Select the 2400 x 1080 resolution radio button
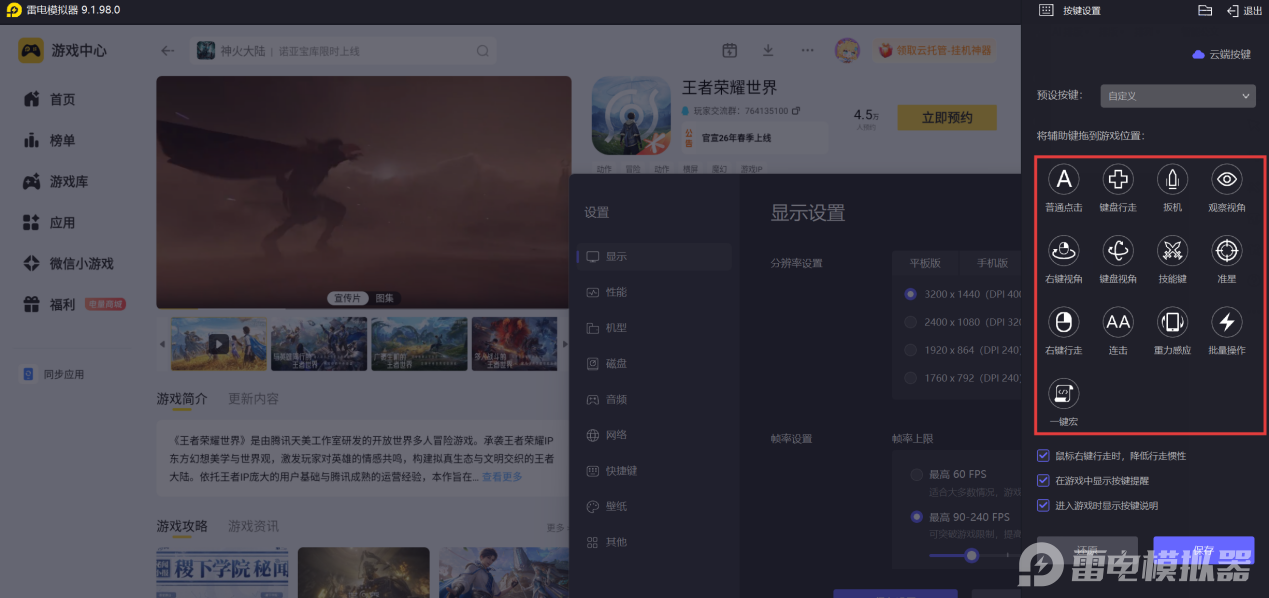The width and height of the screenshot is (1269, 598). coord(910,322)
